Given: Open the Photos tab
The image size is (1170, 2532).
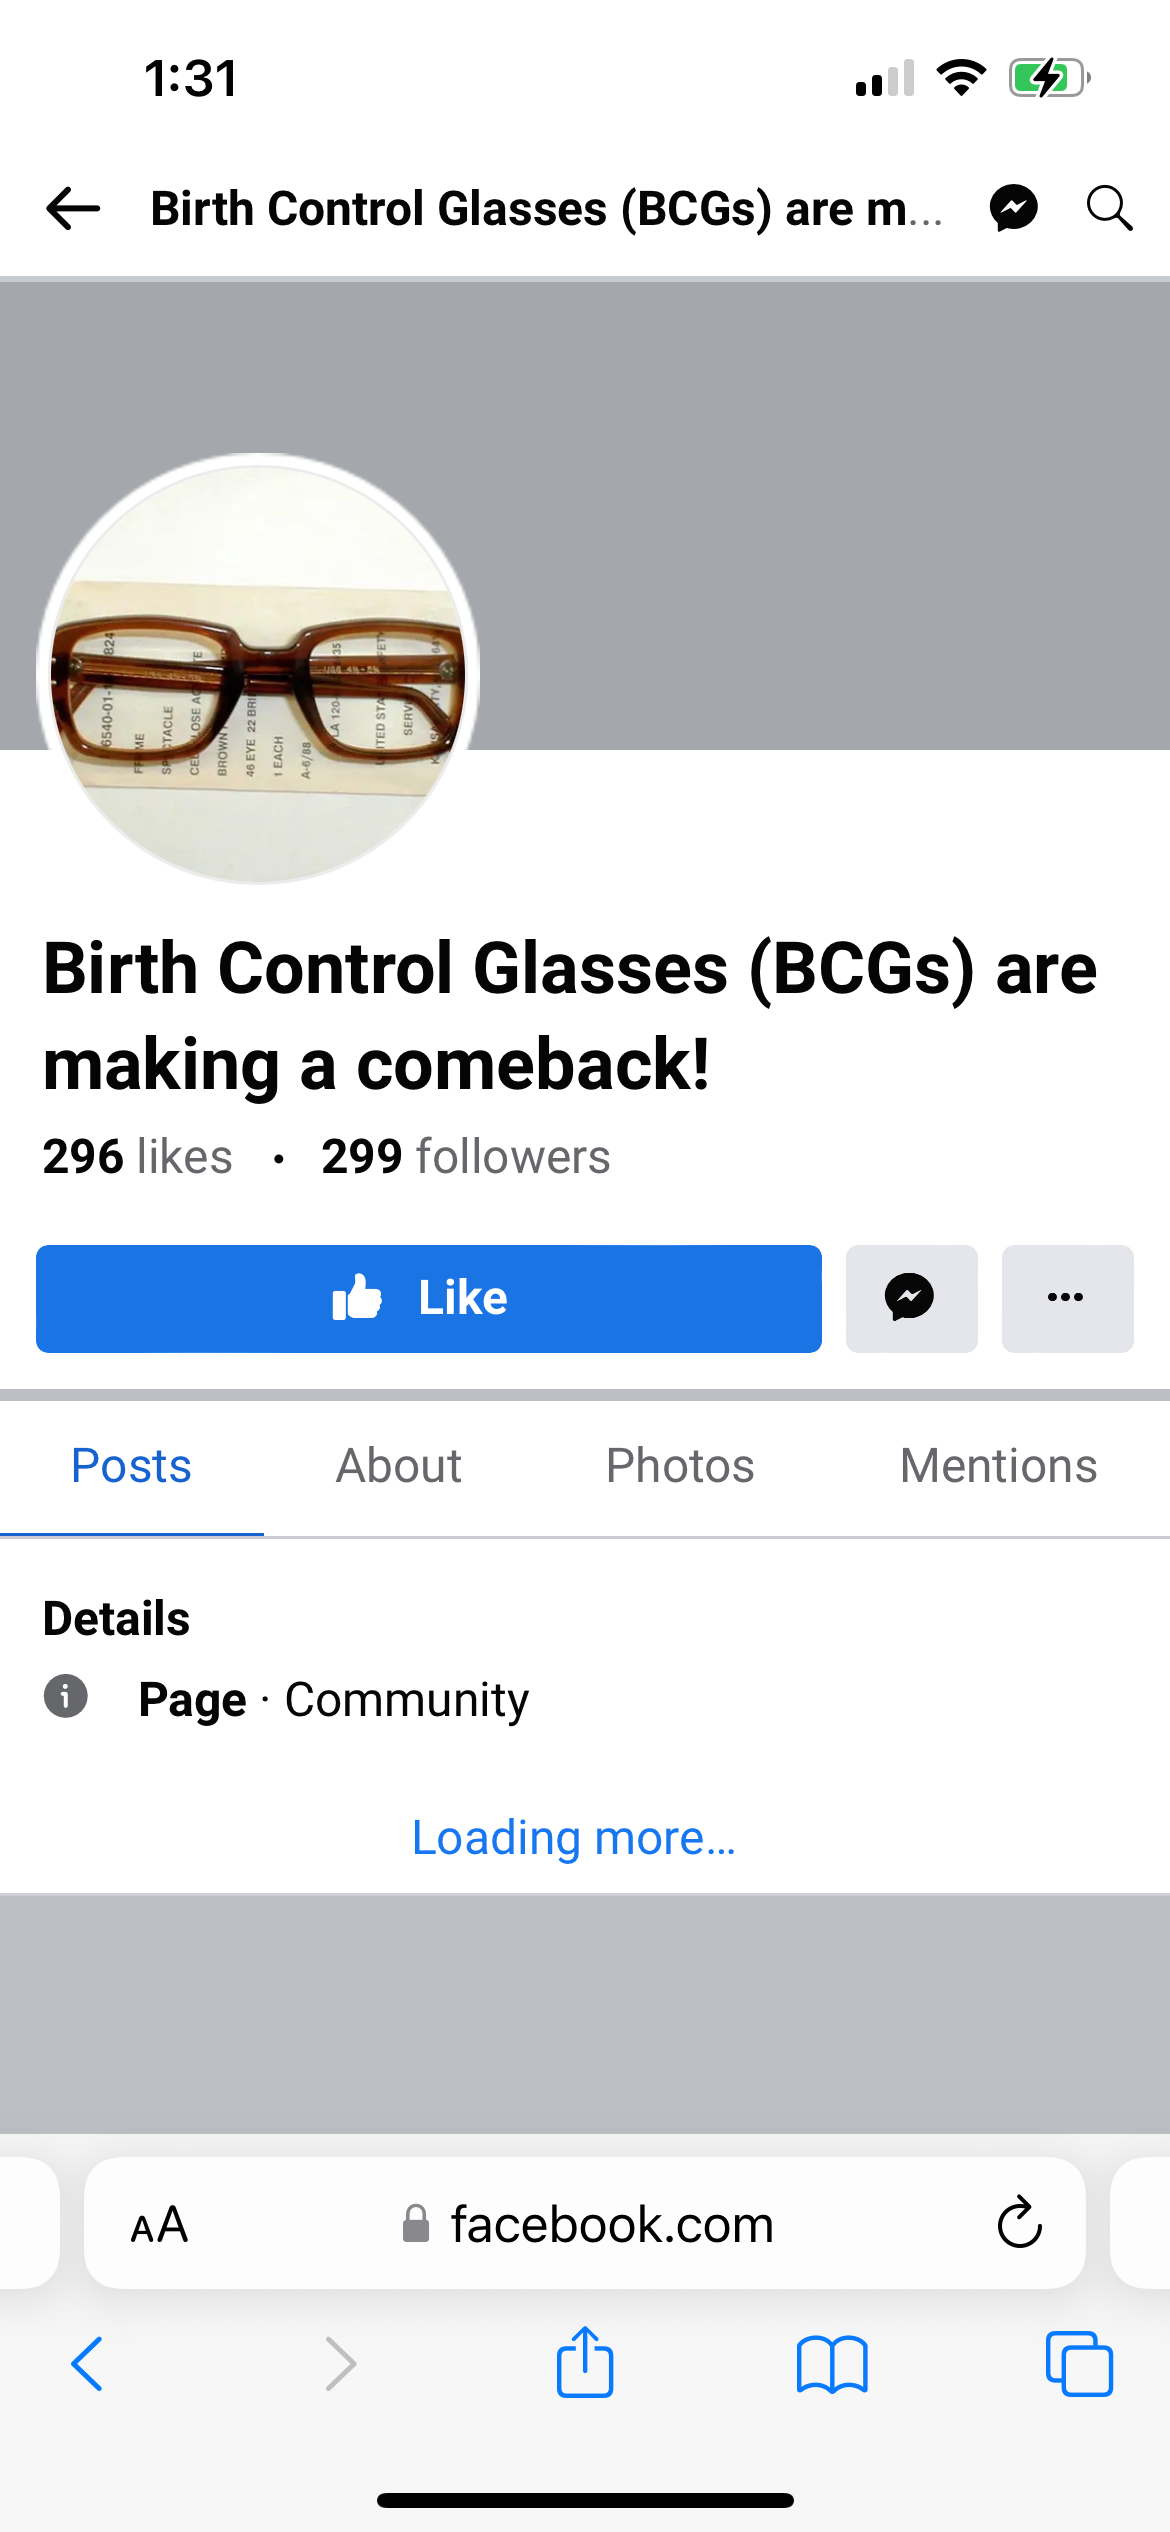Looking at the screenshot, I should (680, 1466).
